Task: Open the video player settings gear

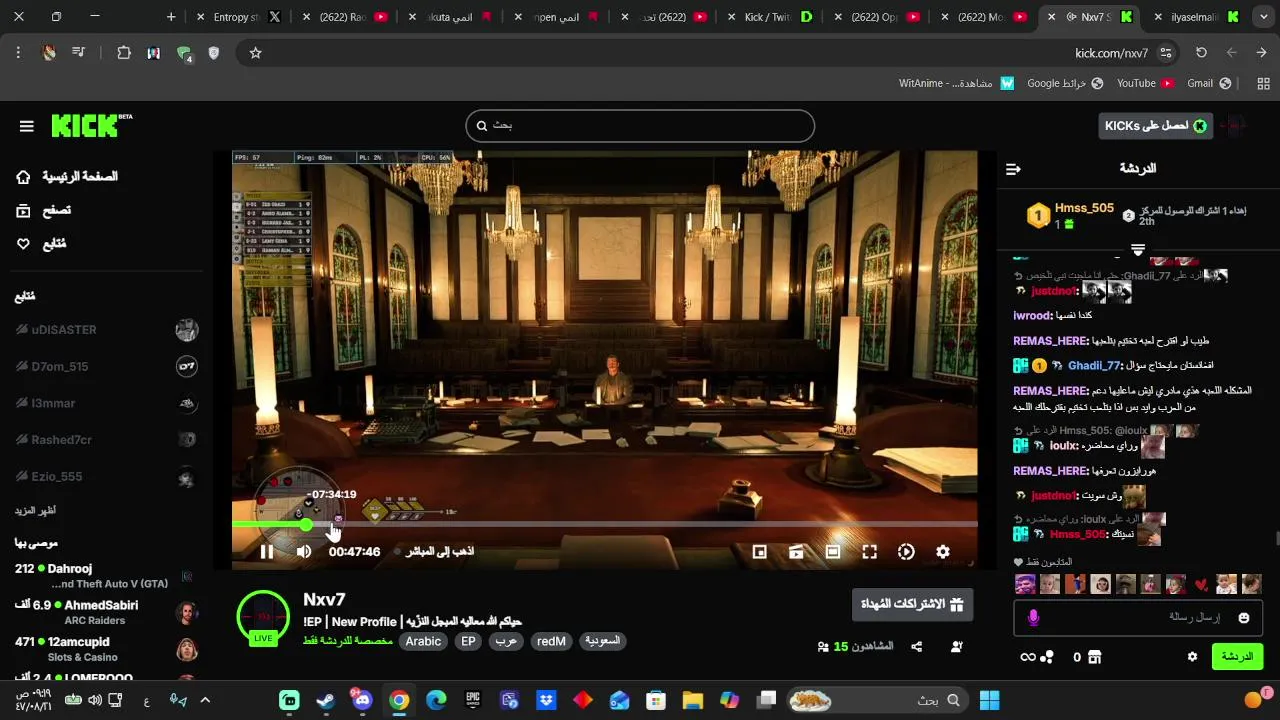Action: 942,552
